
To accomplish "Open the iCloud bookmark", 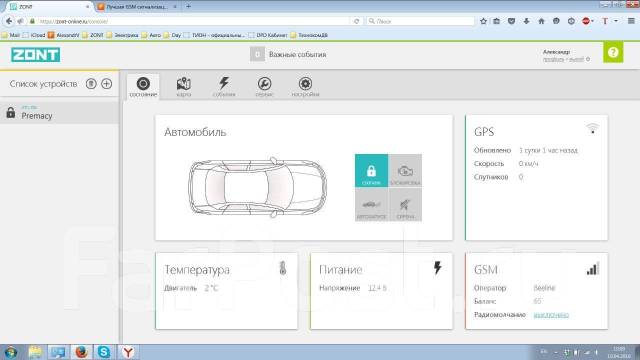I will point(34,35).
